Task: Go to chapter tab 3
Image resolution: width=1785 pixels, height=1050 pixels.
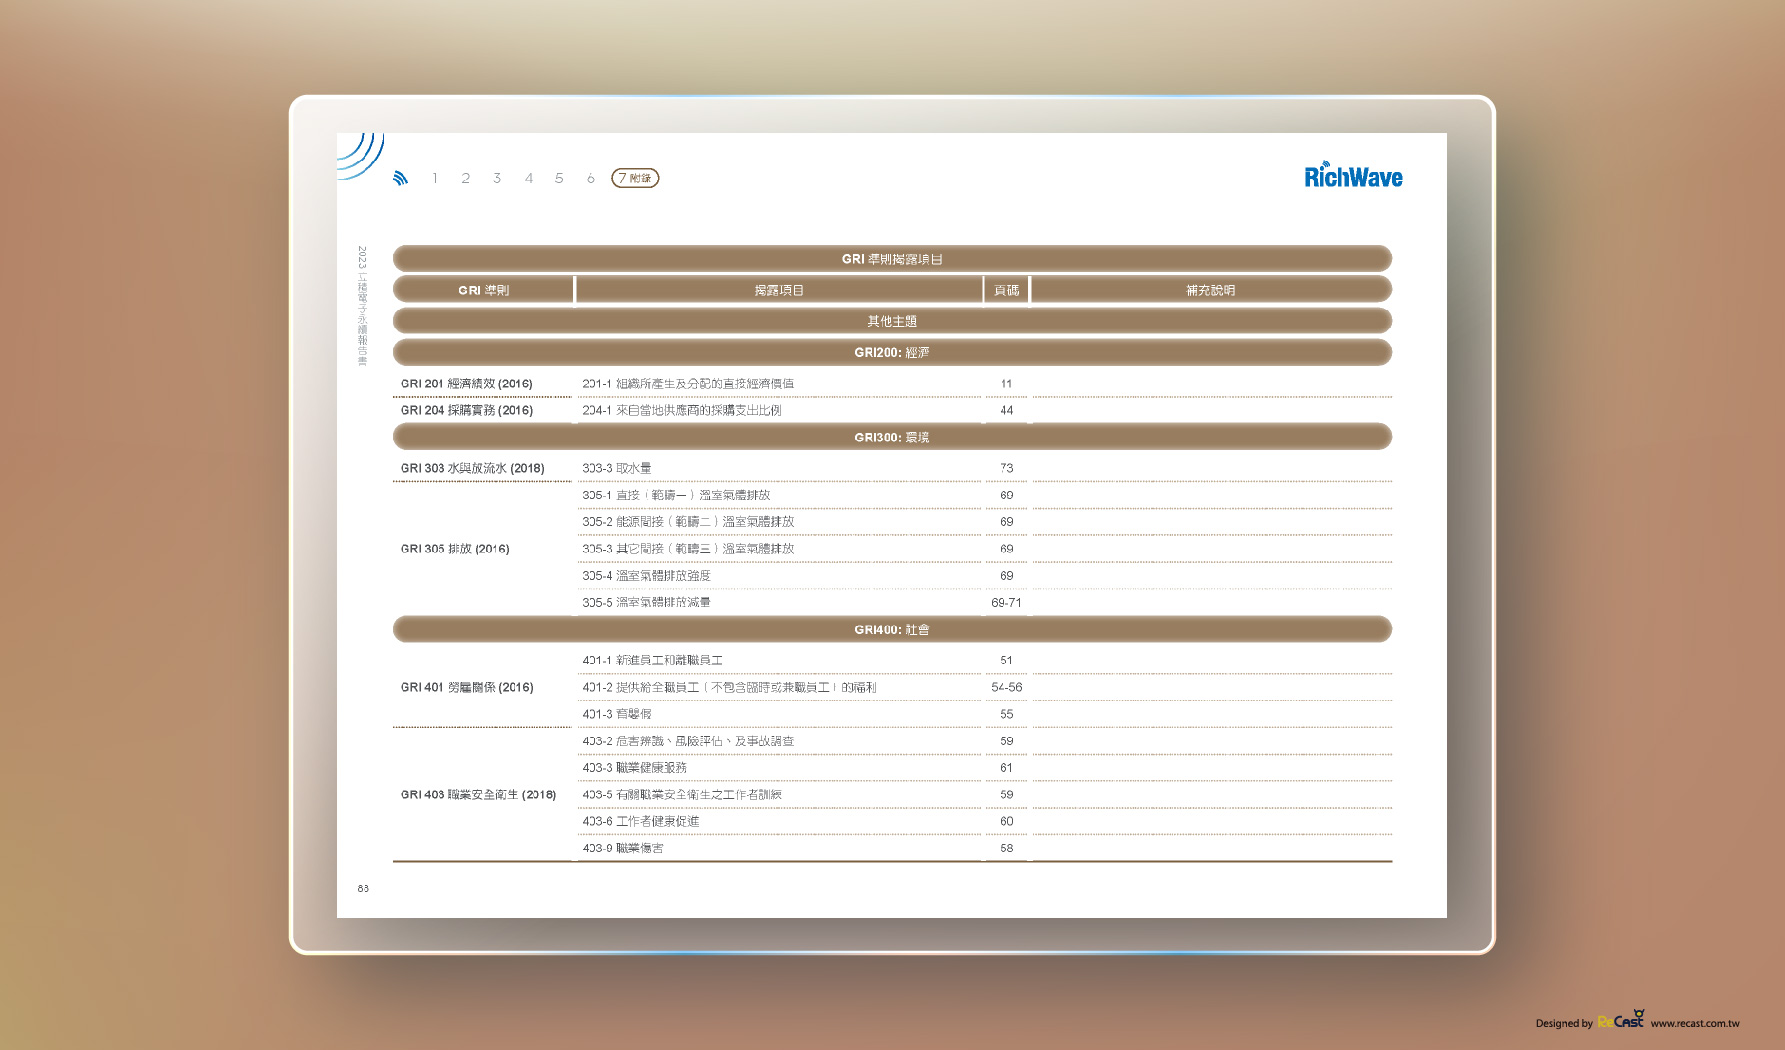Action: [496, 178]
